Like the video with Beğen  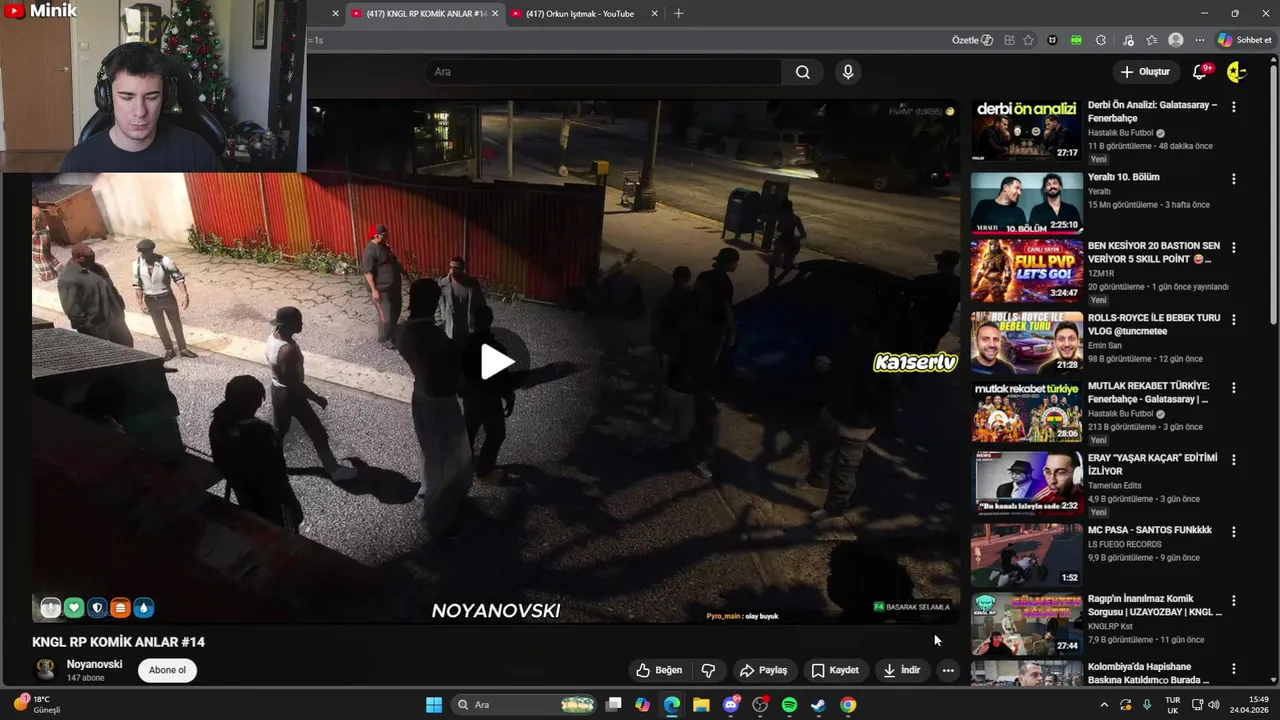click(659, 670)
